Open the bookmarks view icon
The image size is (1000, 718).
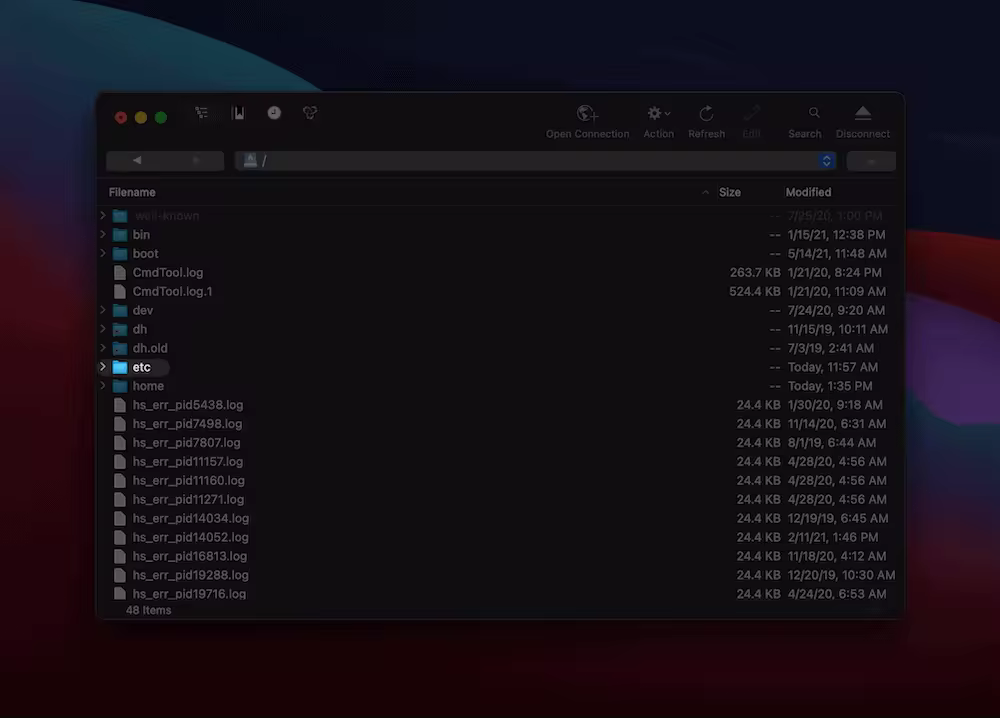pyautogui.click(x=238, y=113)
